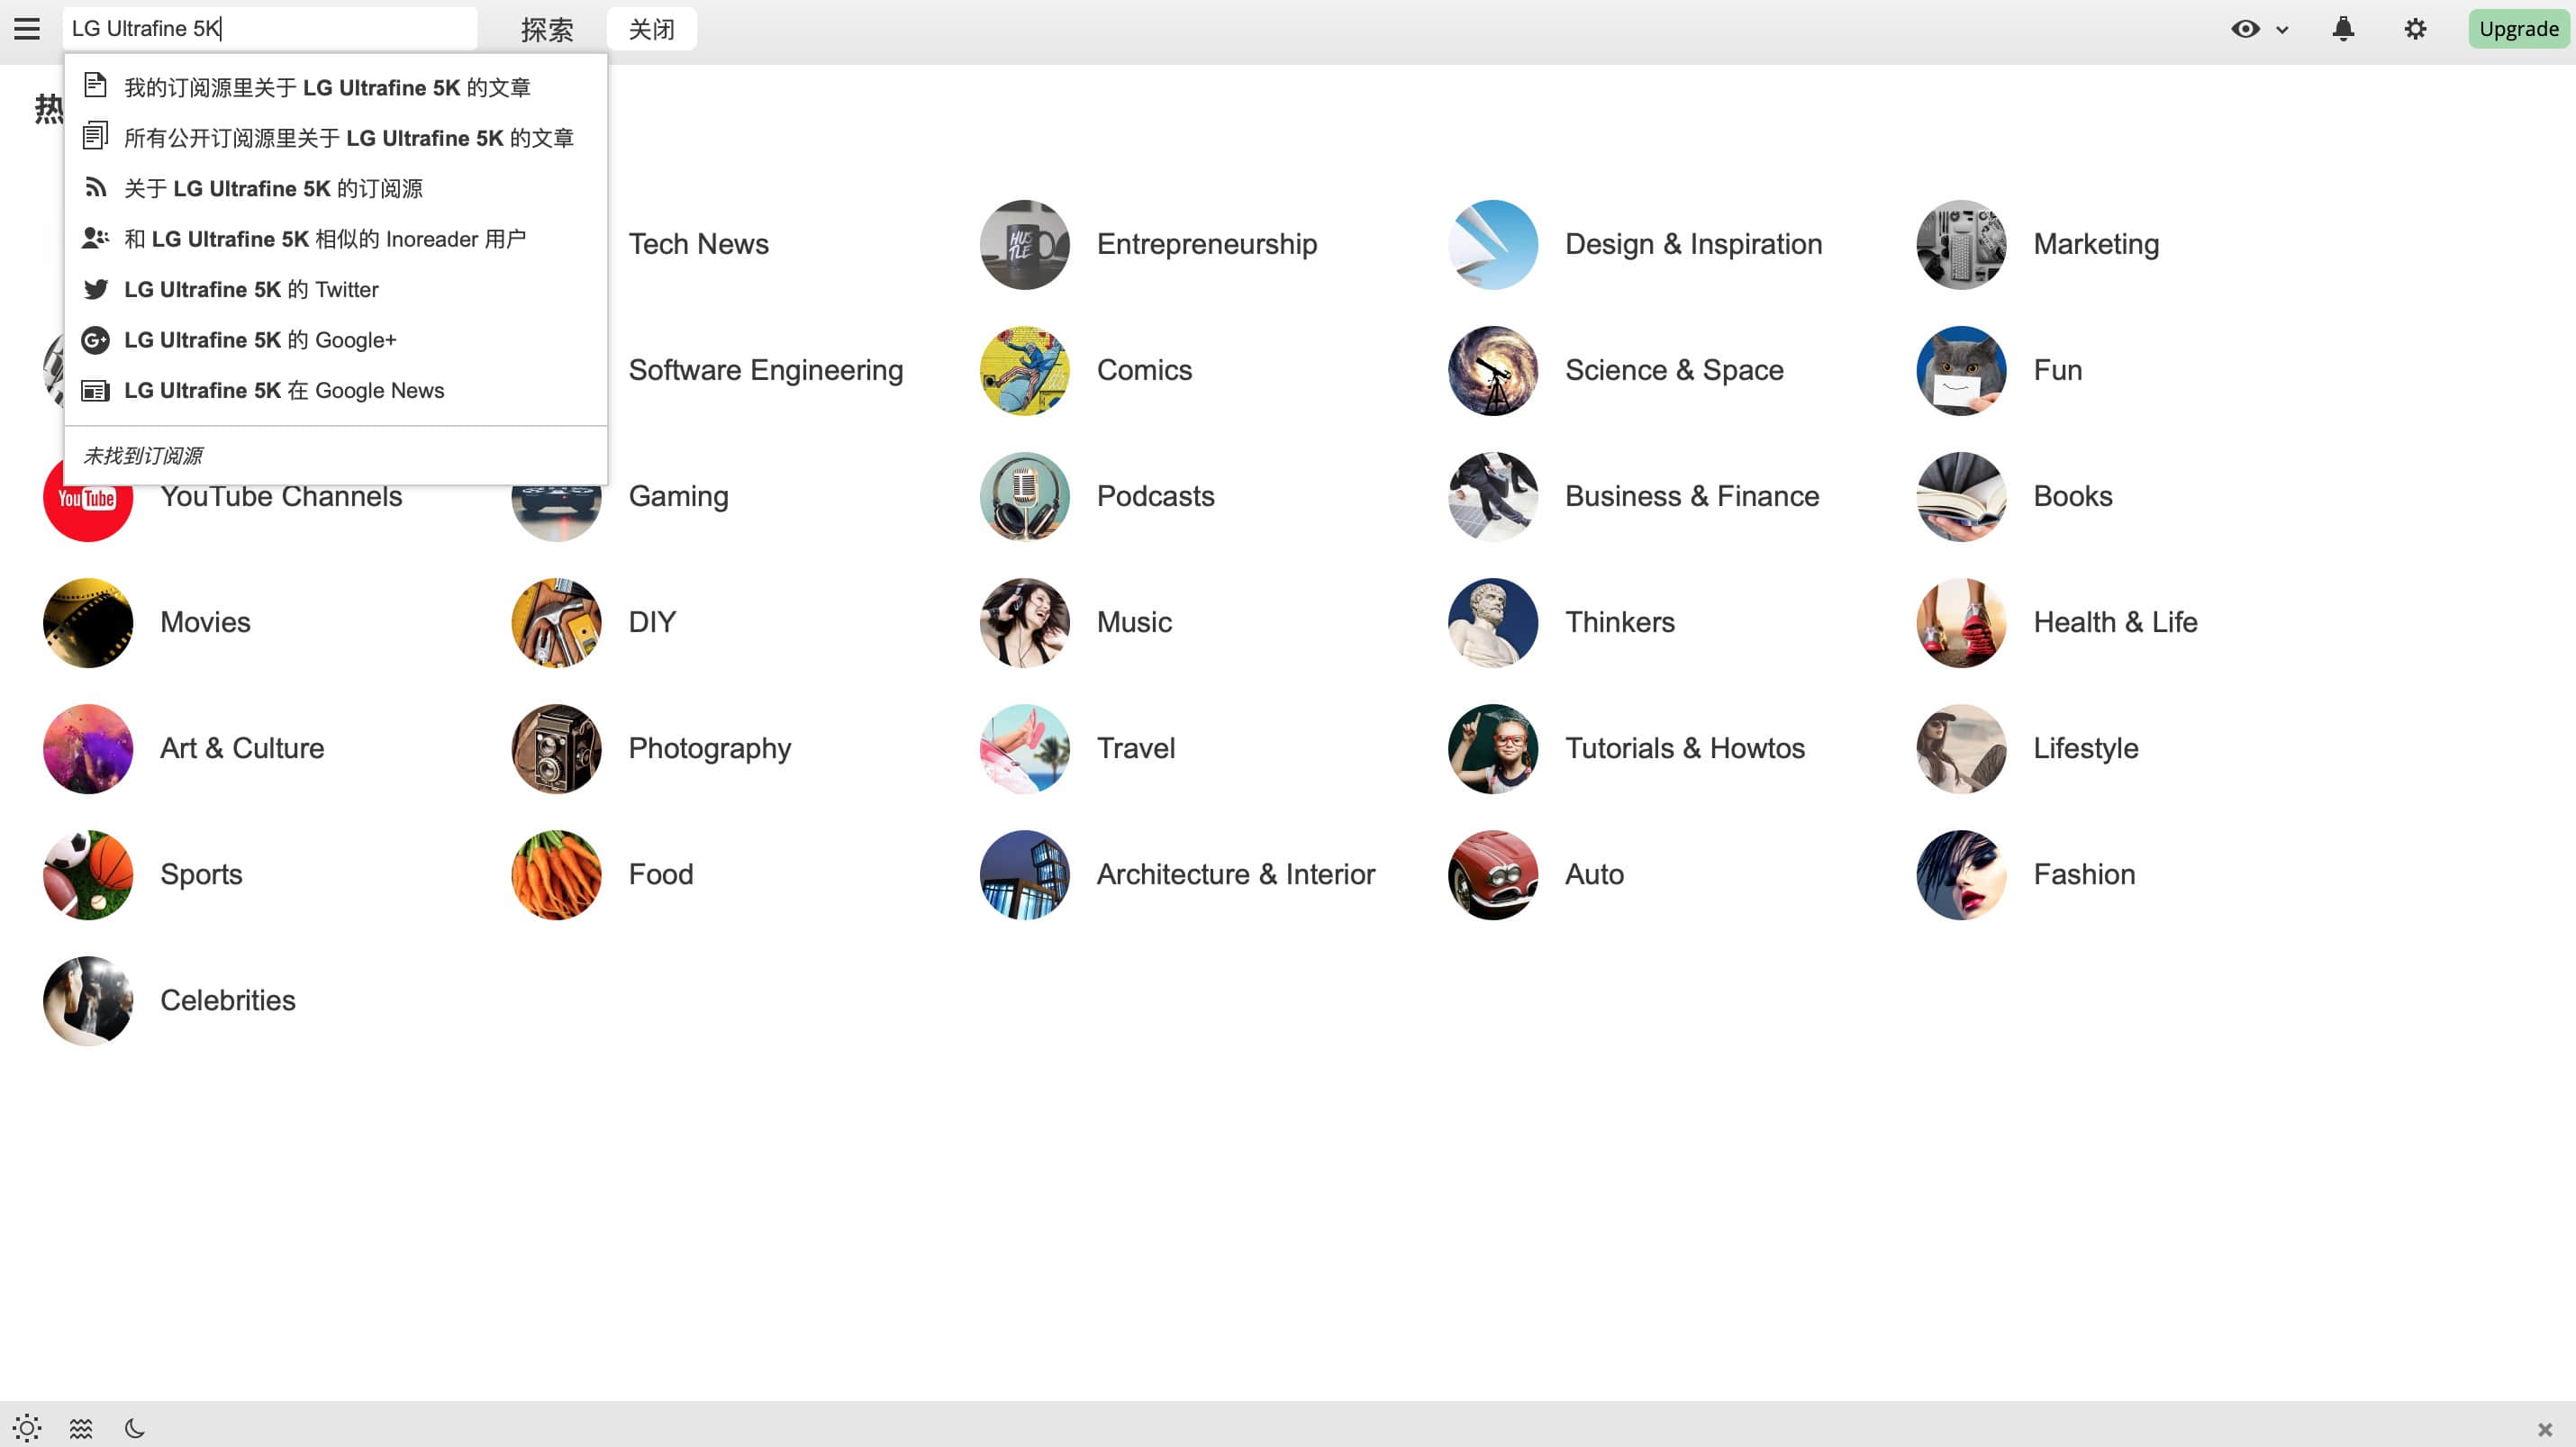
Task: Open Movies category film thumbnail
Action: click(88, 623)
